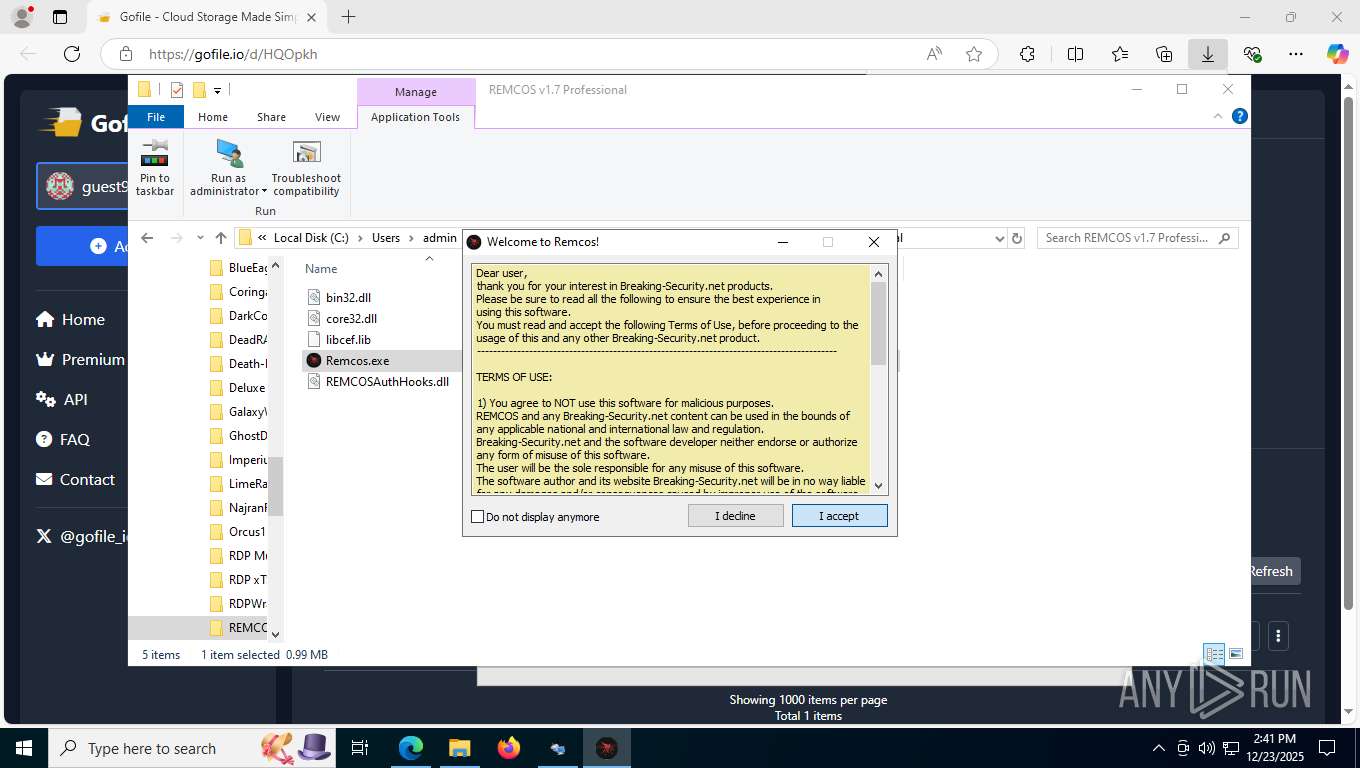
Task: Click Read aloud icon in address bar
Action: point(934,54)
